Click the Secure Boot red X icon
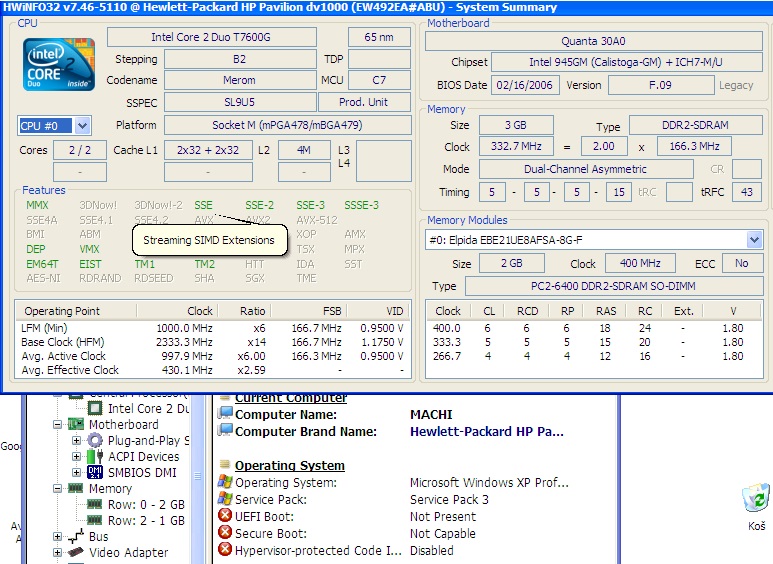The width and height of the screenshot is (773, 564). click(x=225, y=532)
